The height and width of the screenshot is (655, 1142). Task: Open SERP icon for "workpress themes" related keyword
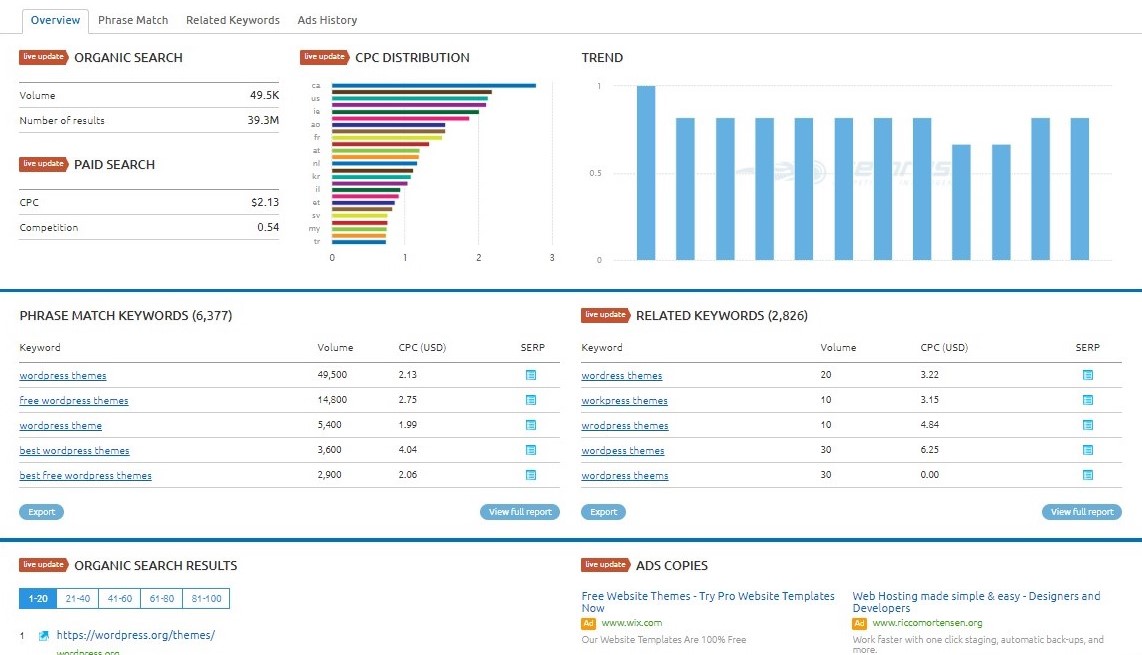[1087, 399]
